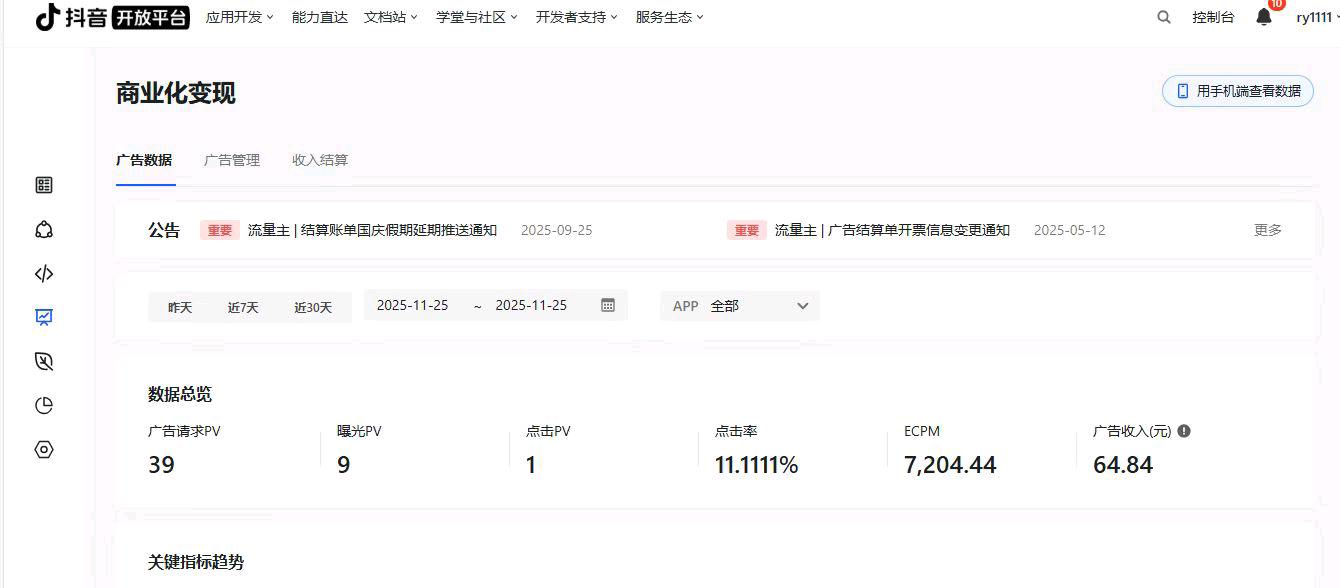Switch to the 广告管理 tab

click(231, 159)
